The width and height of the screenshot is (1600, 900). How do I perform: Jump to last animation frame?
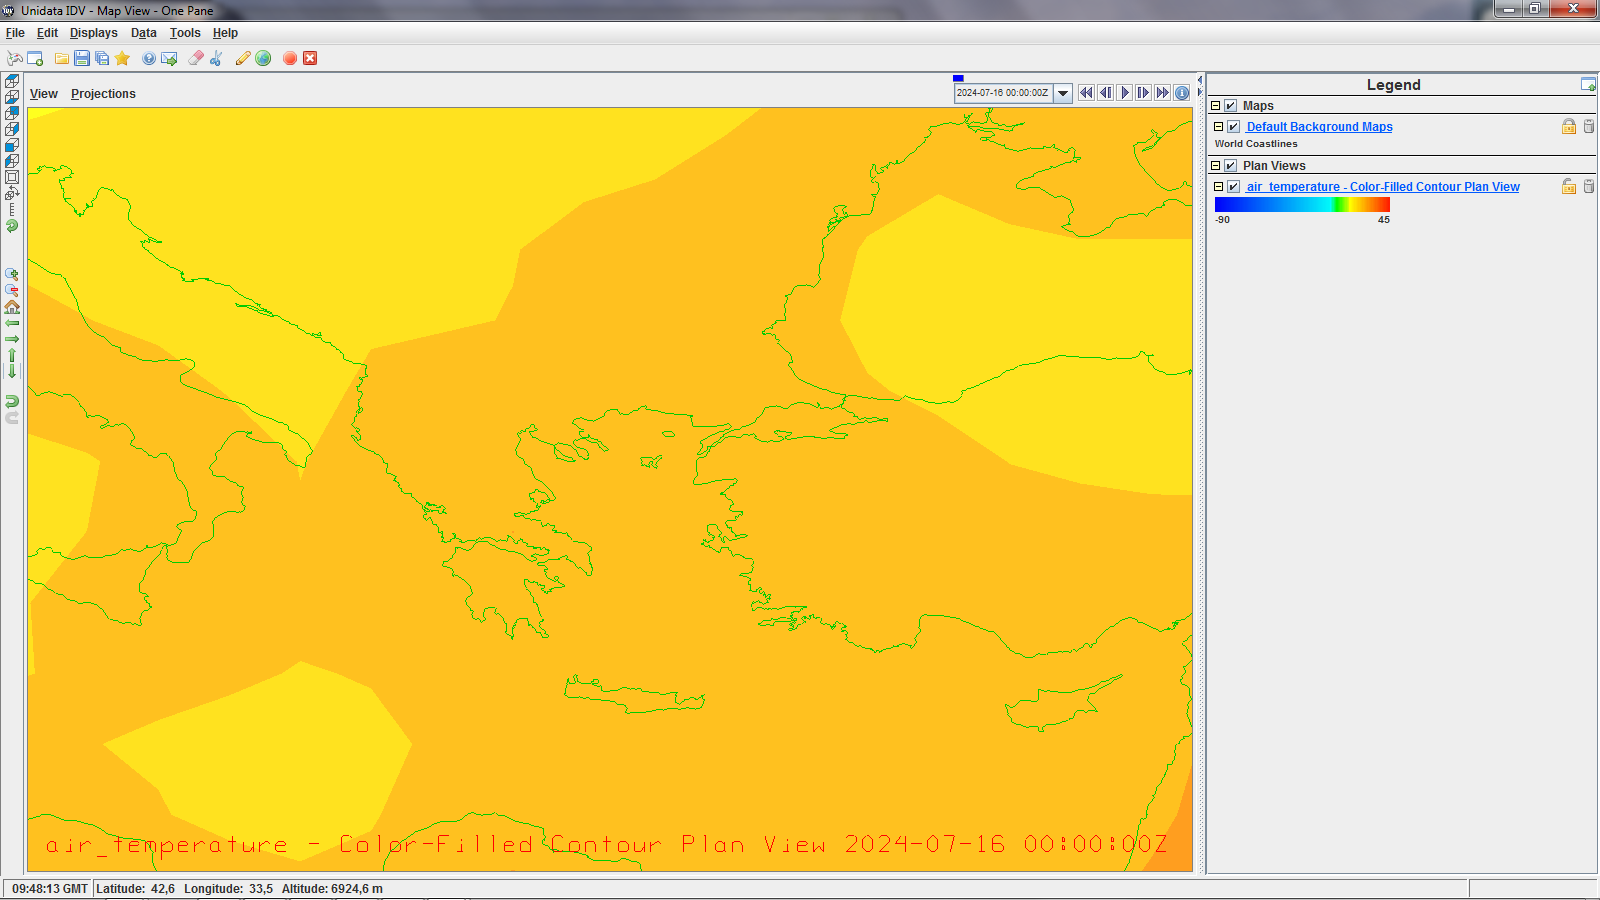[1162, 93]
